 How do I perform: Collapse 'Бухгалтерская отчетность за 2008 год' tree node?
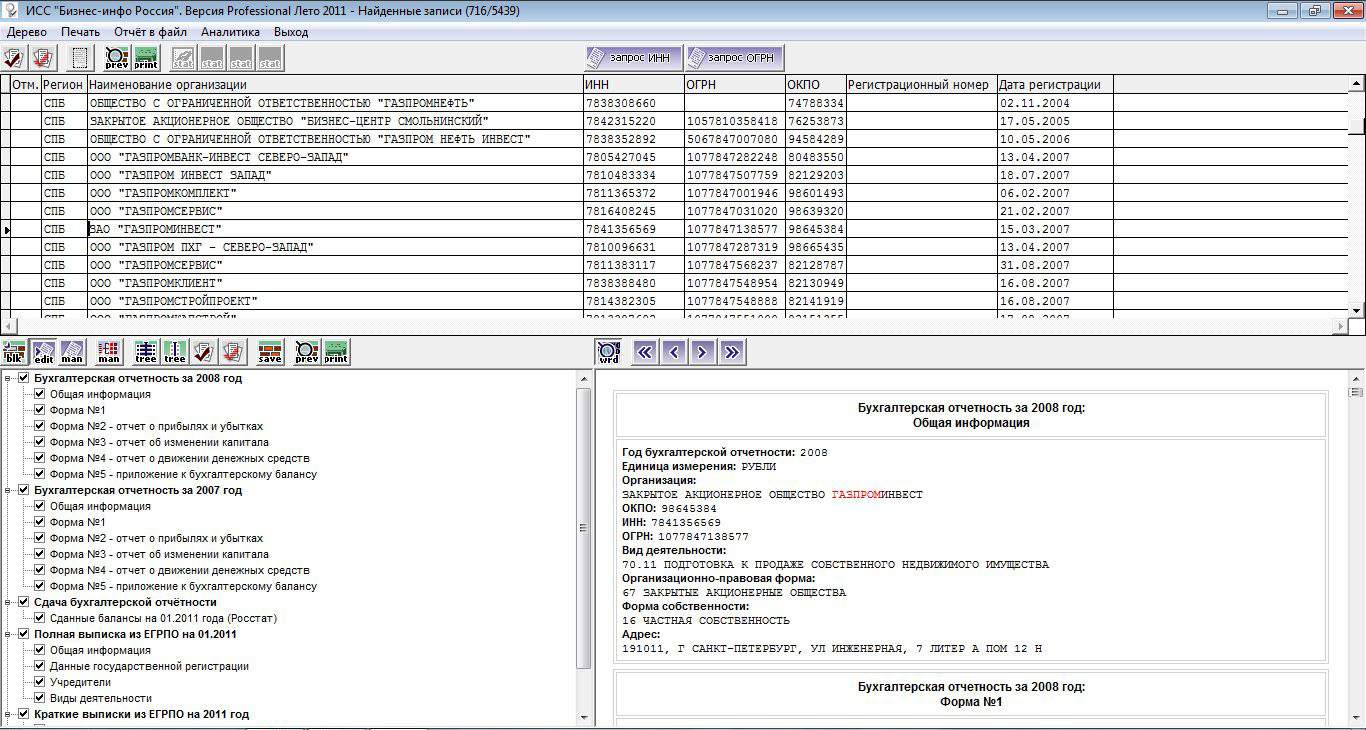9,378
